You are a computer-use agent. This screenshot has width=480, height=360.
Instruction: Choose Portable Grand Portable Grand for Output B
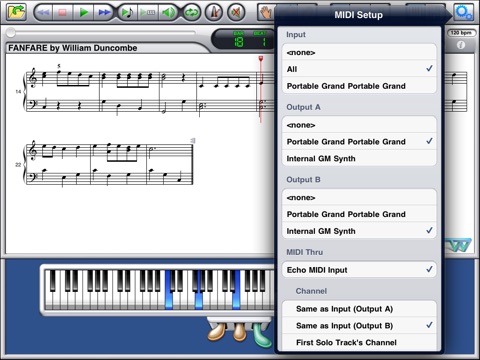(359, 214)
